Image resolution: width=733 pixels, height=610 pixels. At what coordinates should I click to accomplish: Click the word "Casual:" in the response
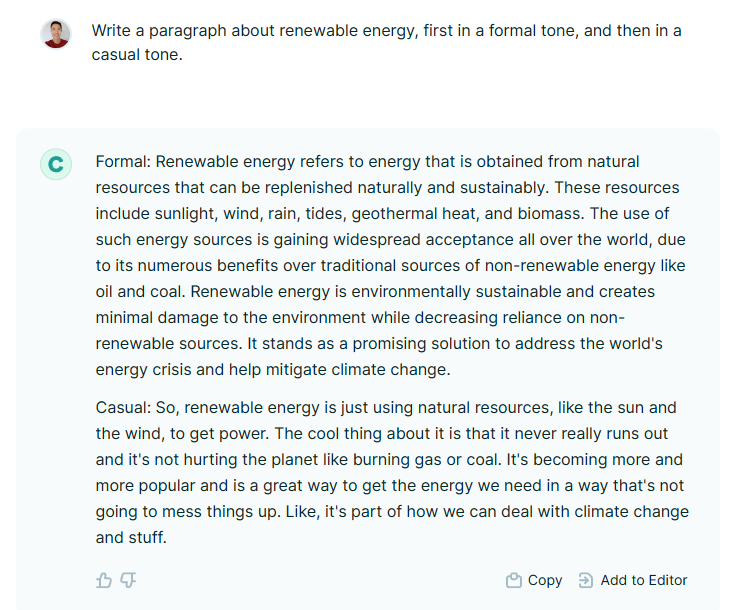pos(124,407)
